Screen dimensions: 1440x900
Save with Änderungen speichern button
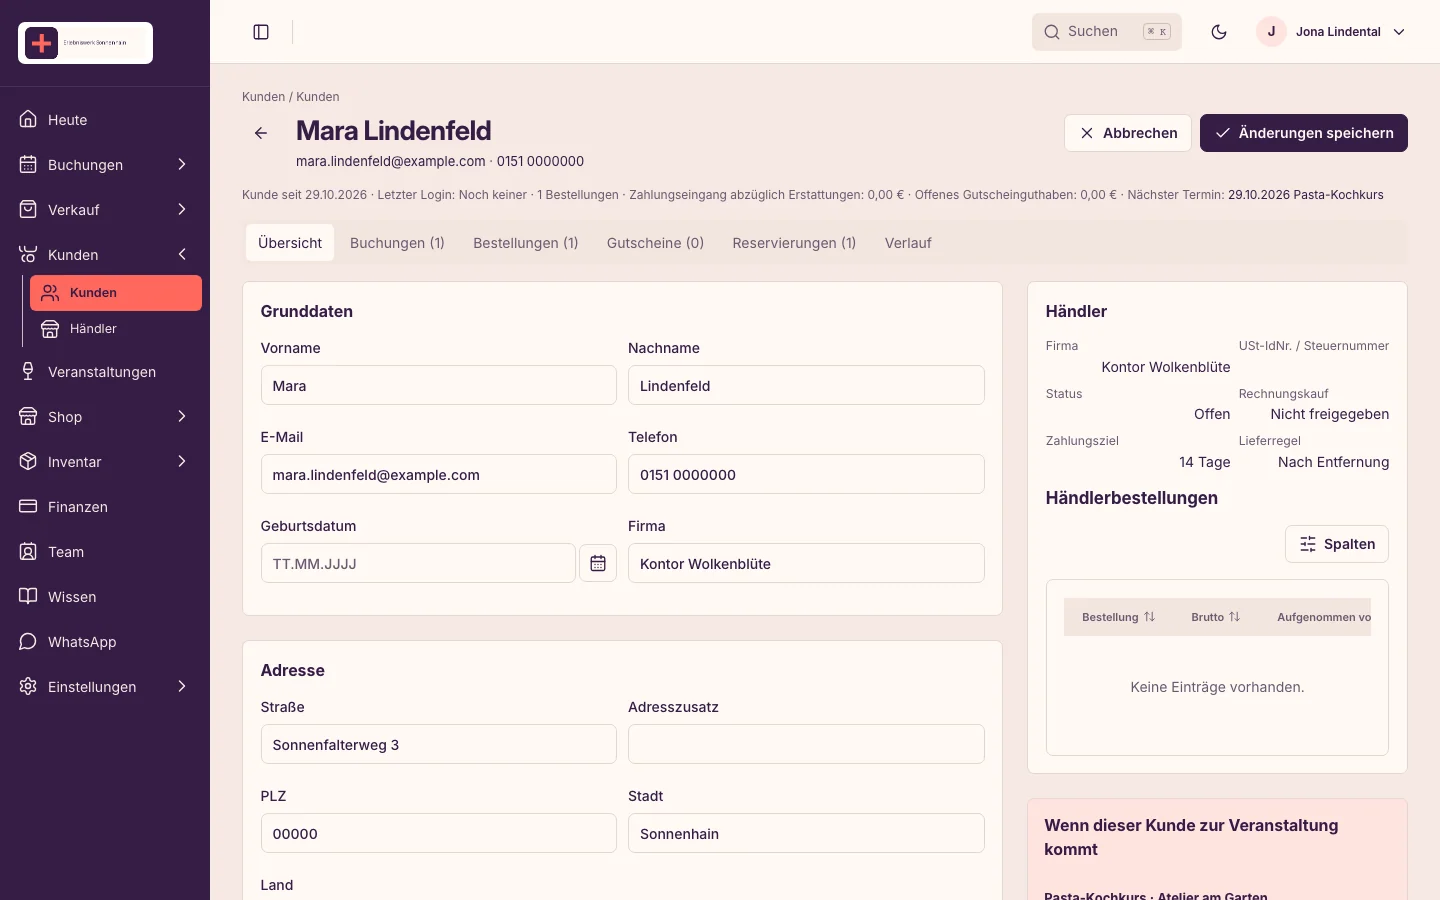(x=1304, y=133)
